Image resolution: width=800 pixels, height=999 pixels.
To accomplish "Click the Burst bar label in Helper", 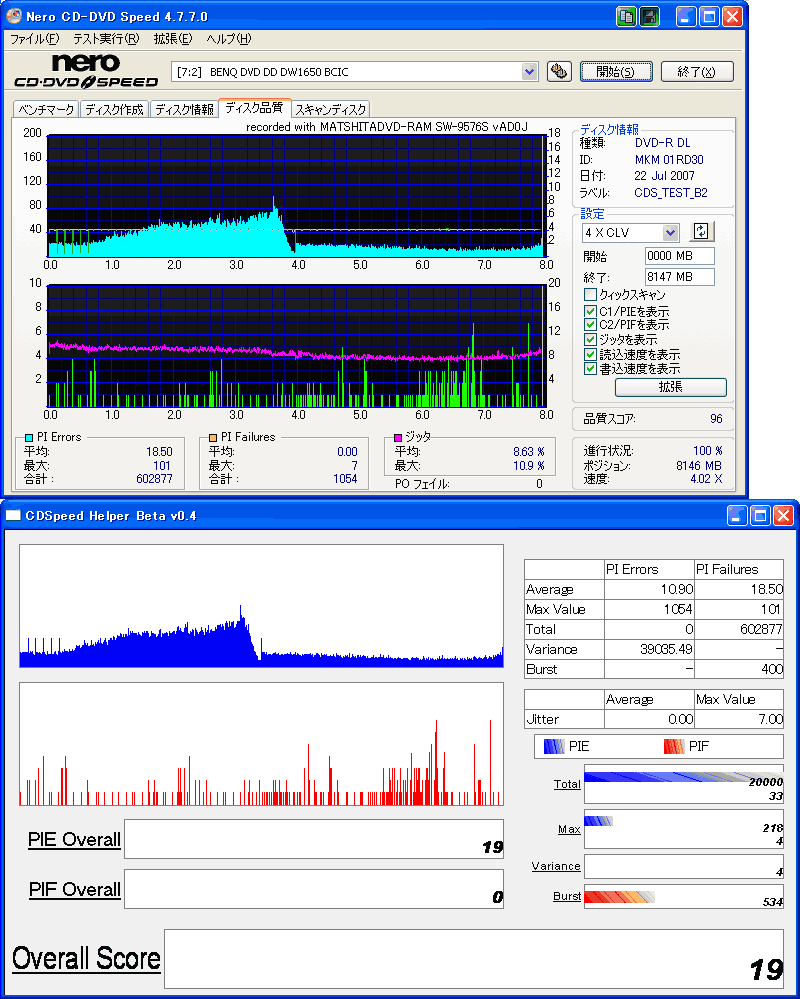I will tap(567, 896).
